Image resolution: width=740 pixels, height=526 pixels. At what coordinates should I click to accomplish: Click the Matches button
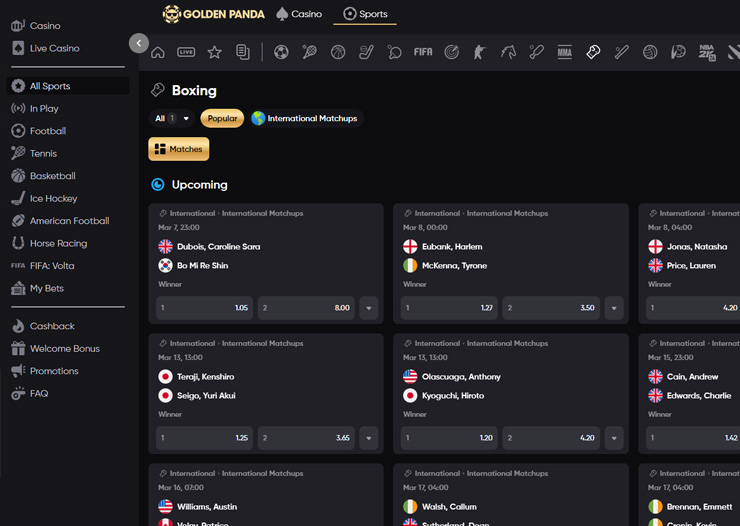pos(179,149)
